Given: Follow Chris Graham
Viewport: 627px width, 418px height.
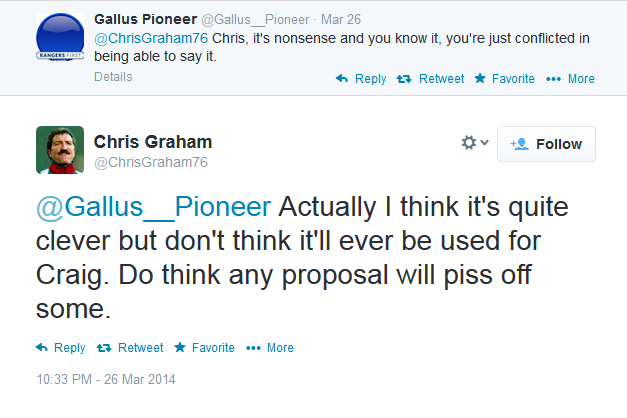Looking at the screenshot, I should pyautogui.click(x=546, y=144).
